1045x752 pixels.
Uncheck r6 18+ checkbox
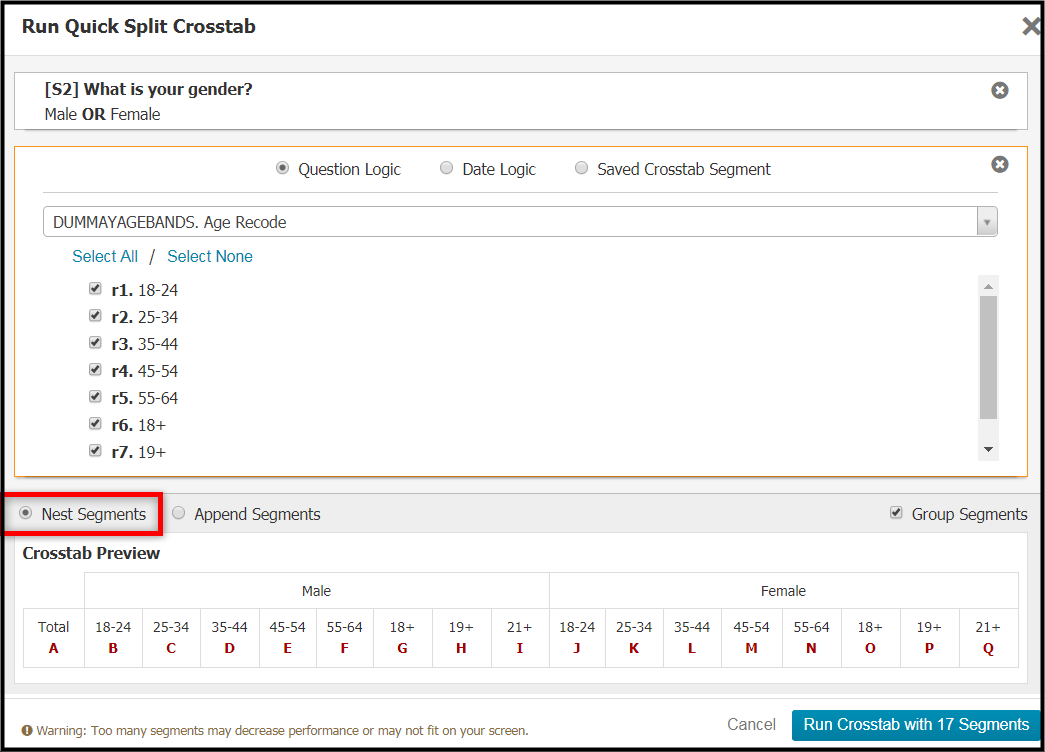pos(95,423)
